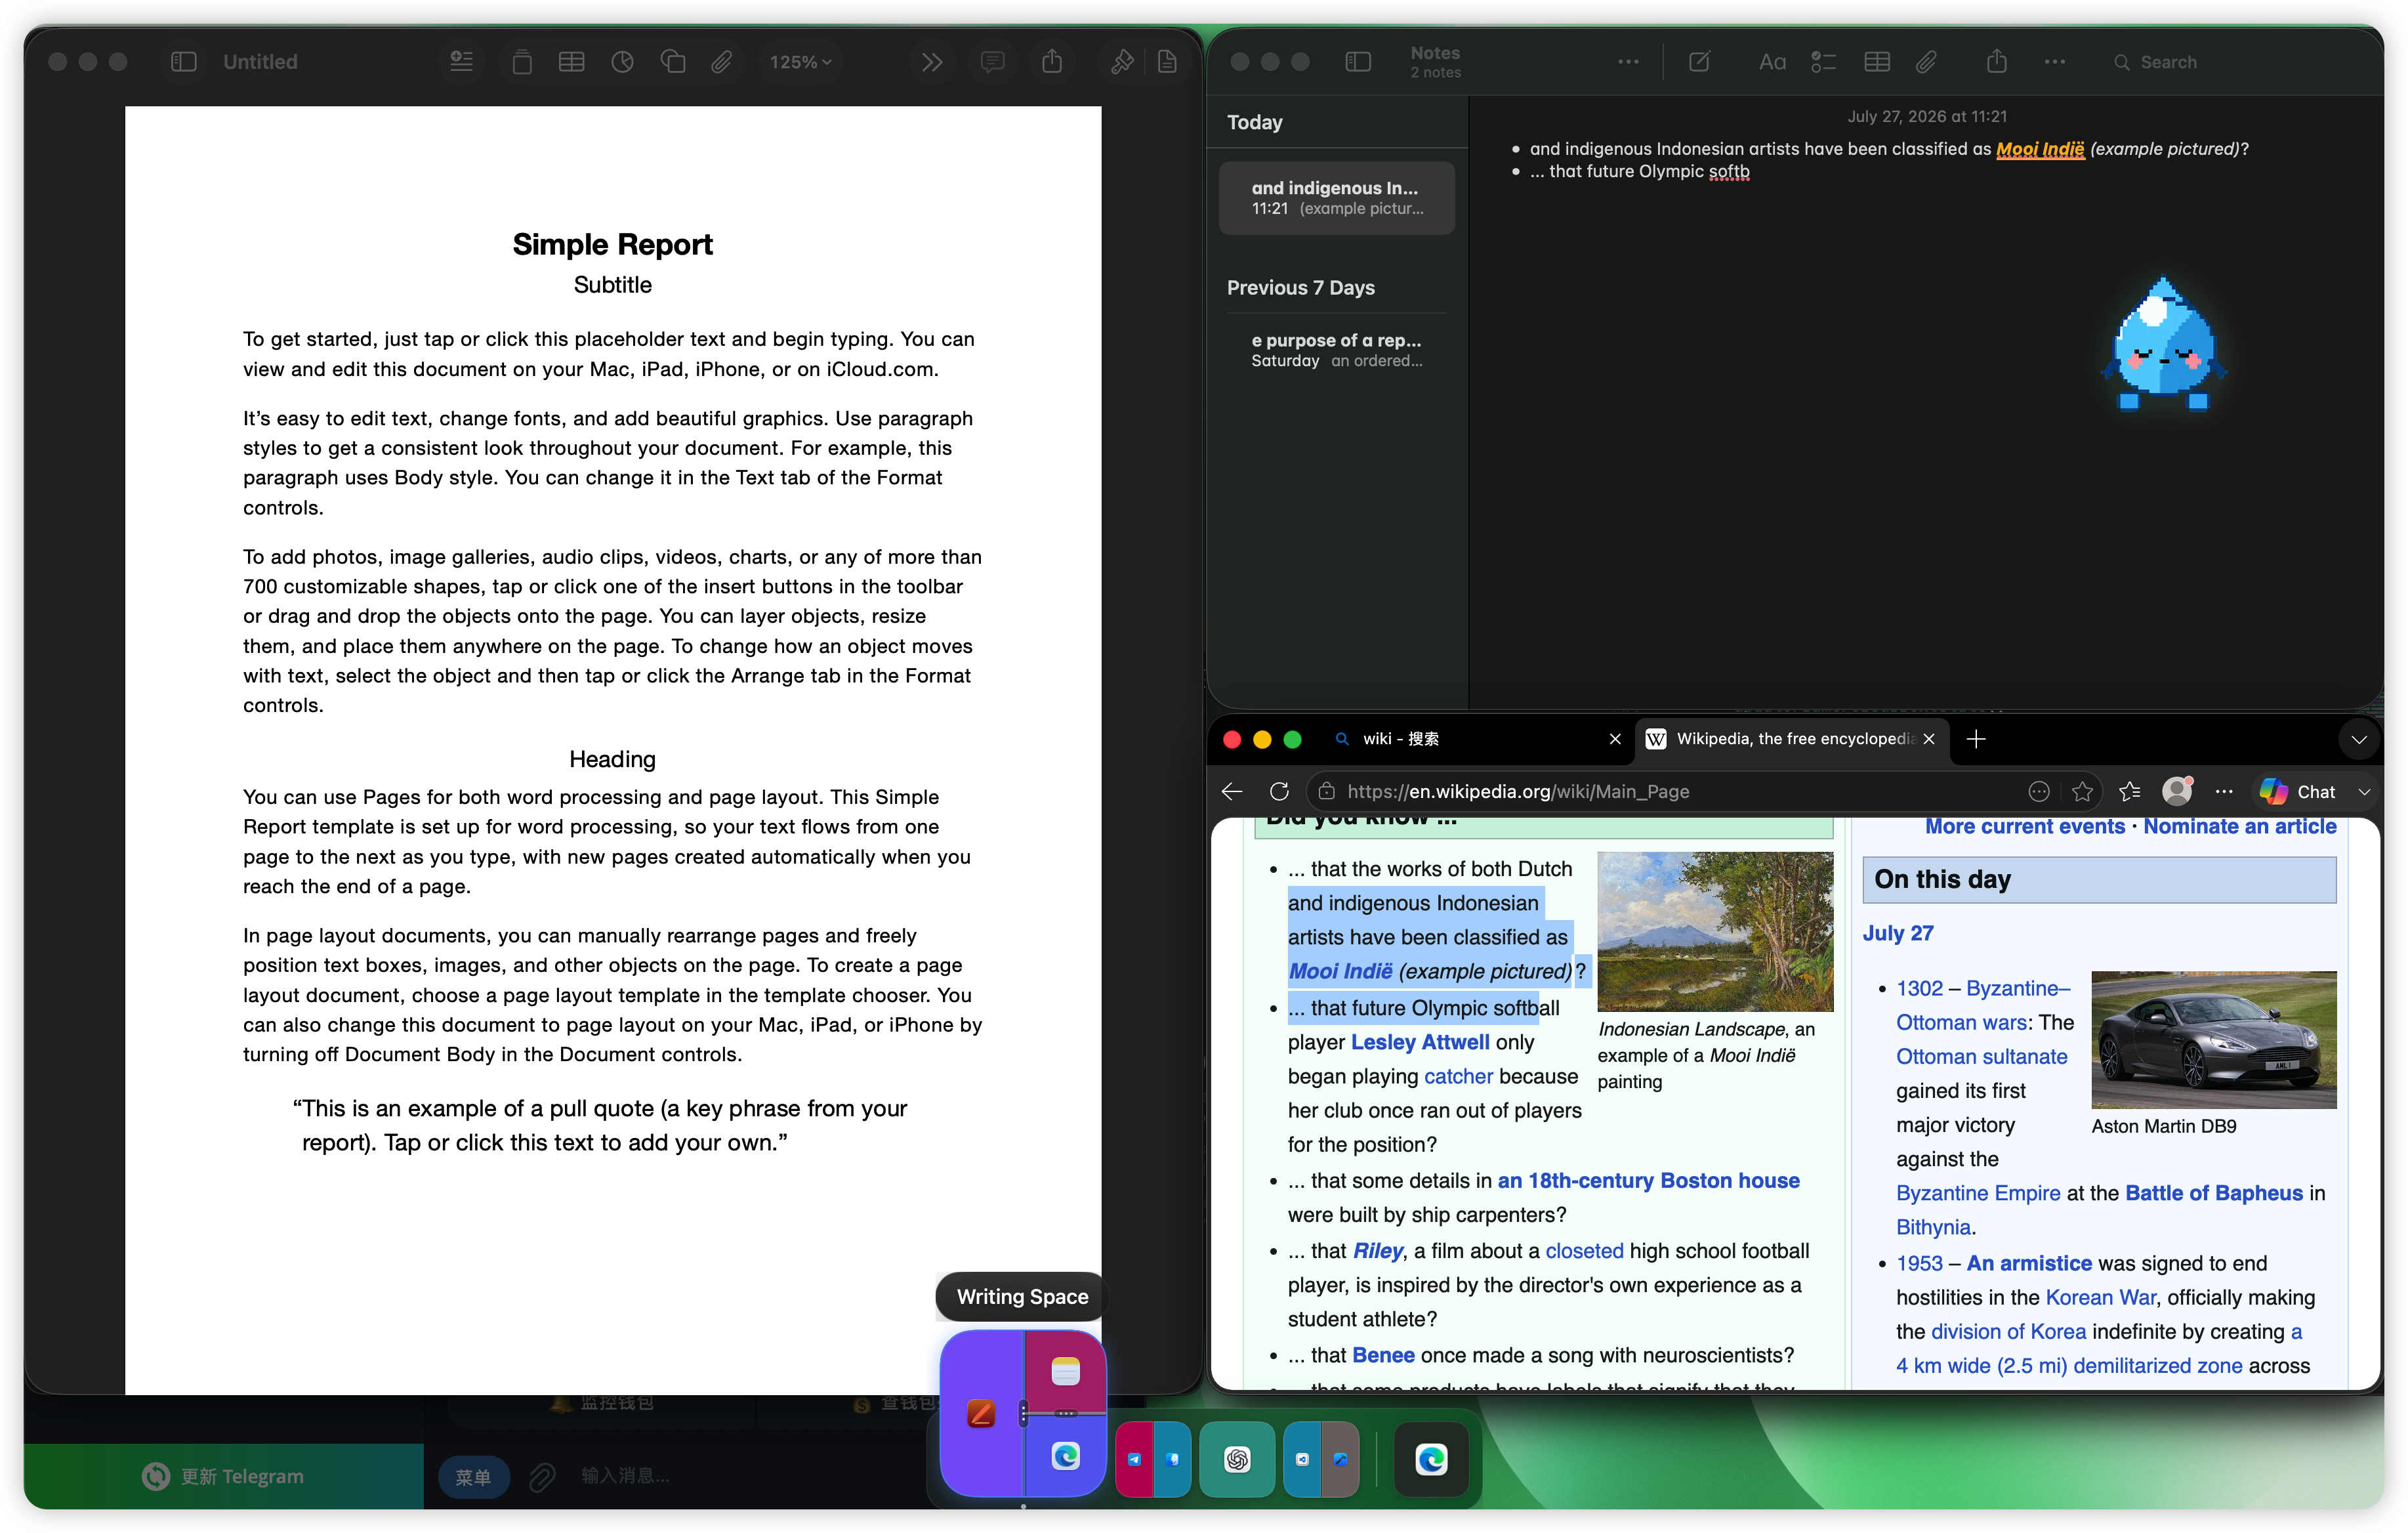Click the blue water-drop character in Notes
This screenshot has height=1533, width=2408.
pos(2163,344)
